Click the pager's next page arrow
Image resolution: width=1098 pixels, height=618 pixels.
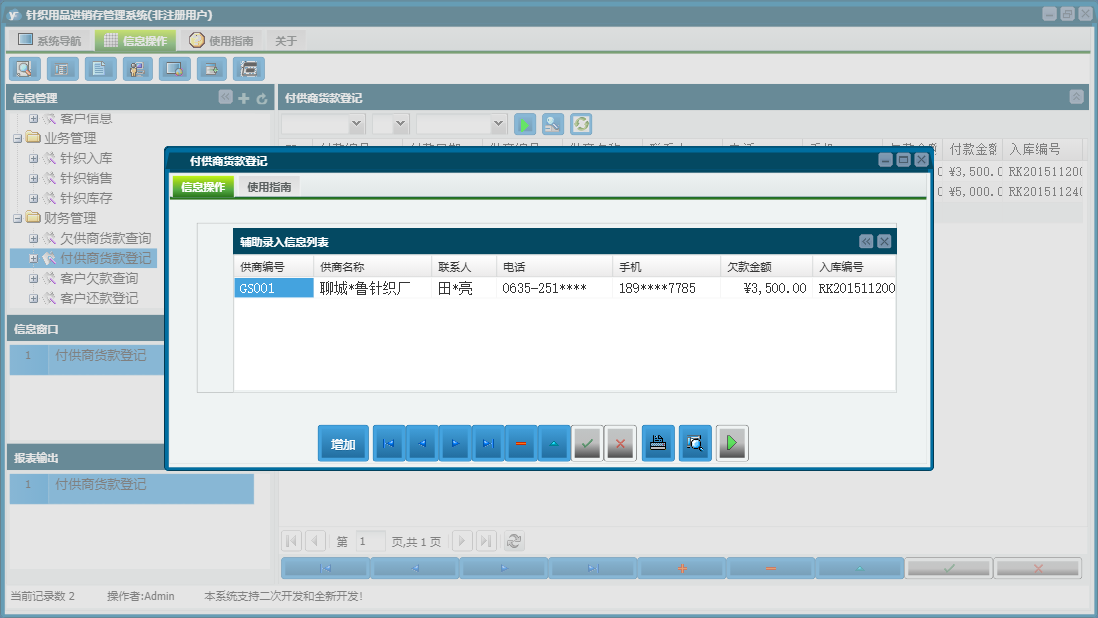point(462,541)
